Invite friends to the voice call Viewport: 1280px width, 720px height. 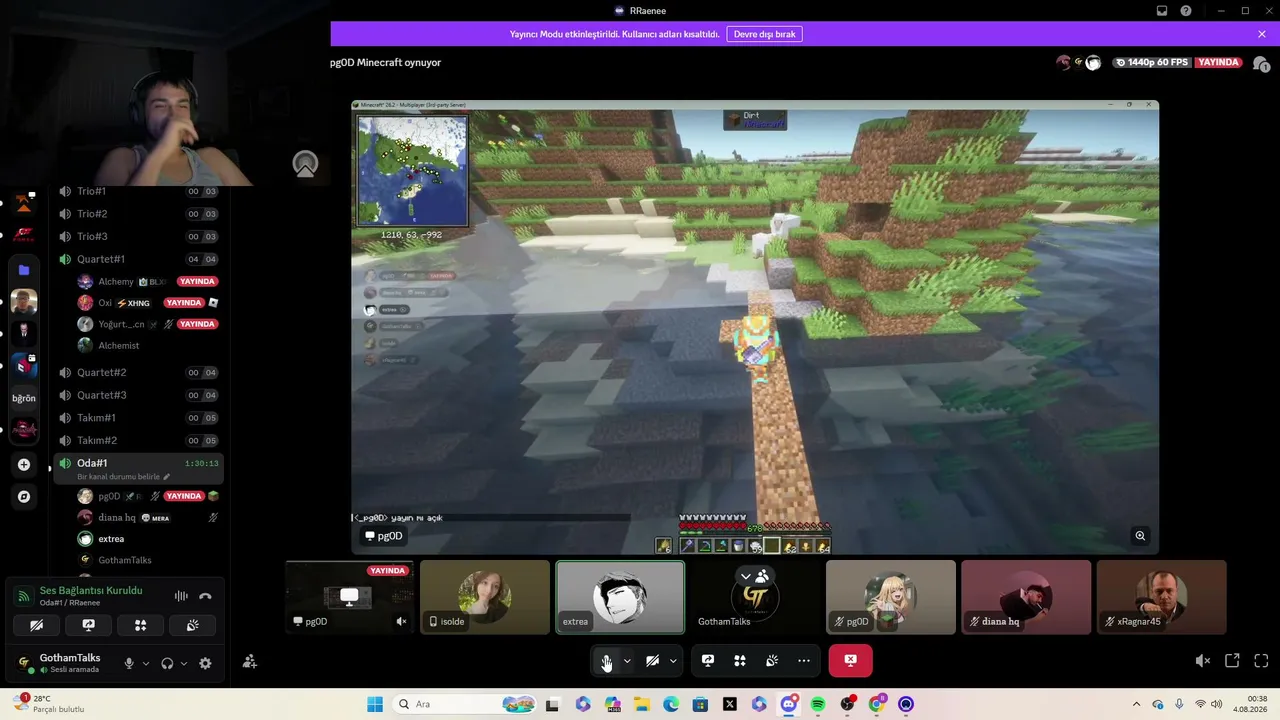[250, 661]
